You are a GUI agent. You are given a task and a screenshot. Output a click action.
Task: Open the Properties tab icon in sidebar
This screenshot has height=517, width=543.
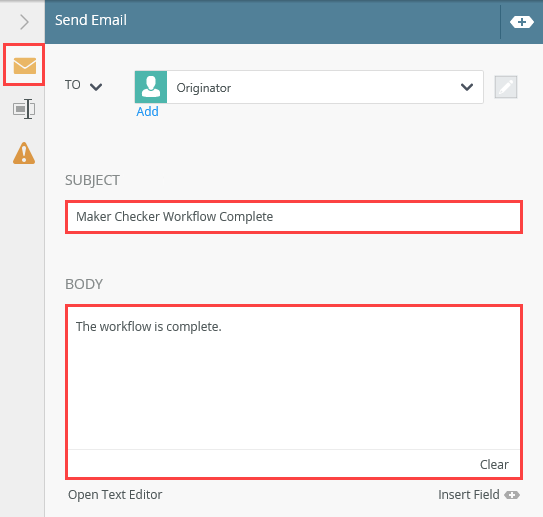click(24, 109)
